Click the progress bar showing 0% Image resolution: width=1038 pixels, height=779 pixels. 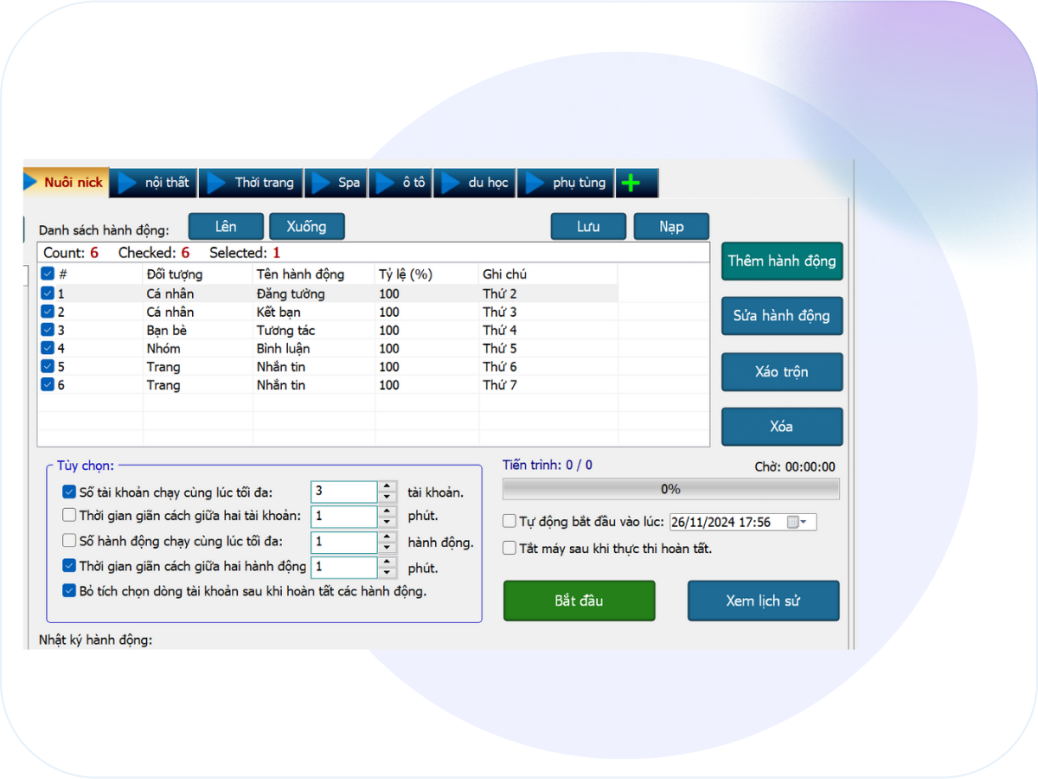click(671, 489)
